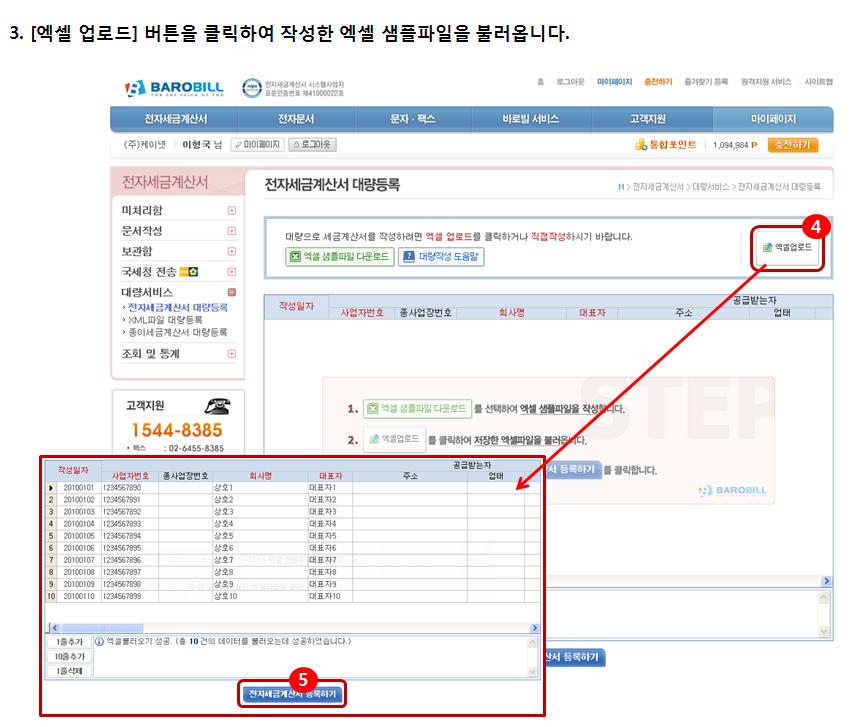
Task: Expand the 미처리함 sidebar section
Action: point(232,211)
